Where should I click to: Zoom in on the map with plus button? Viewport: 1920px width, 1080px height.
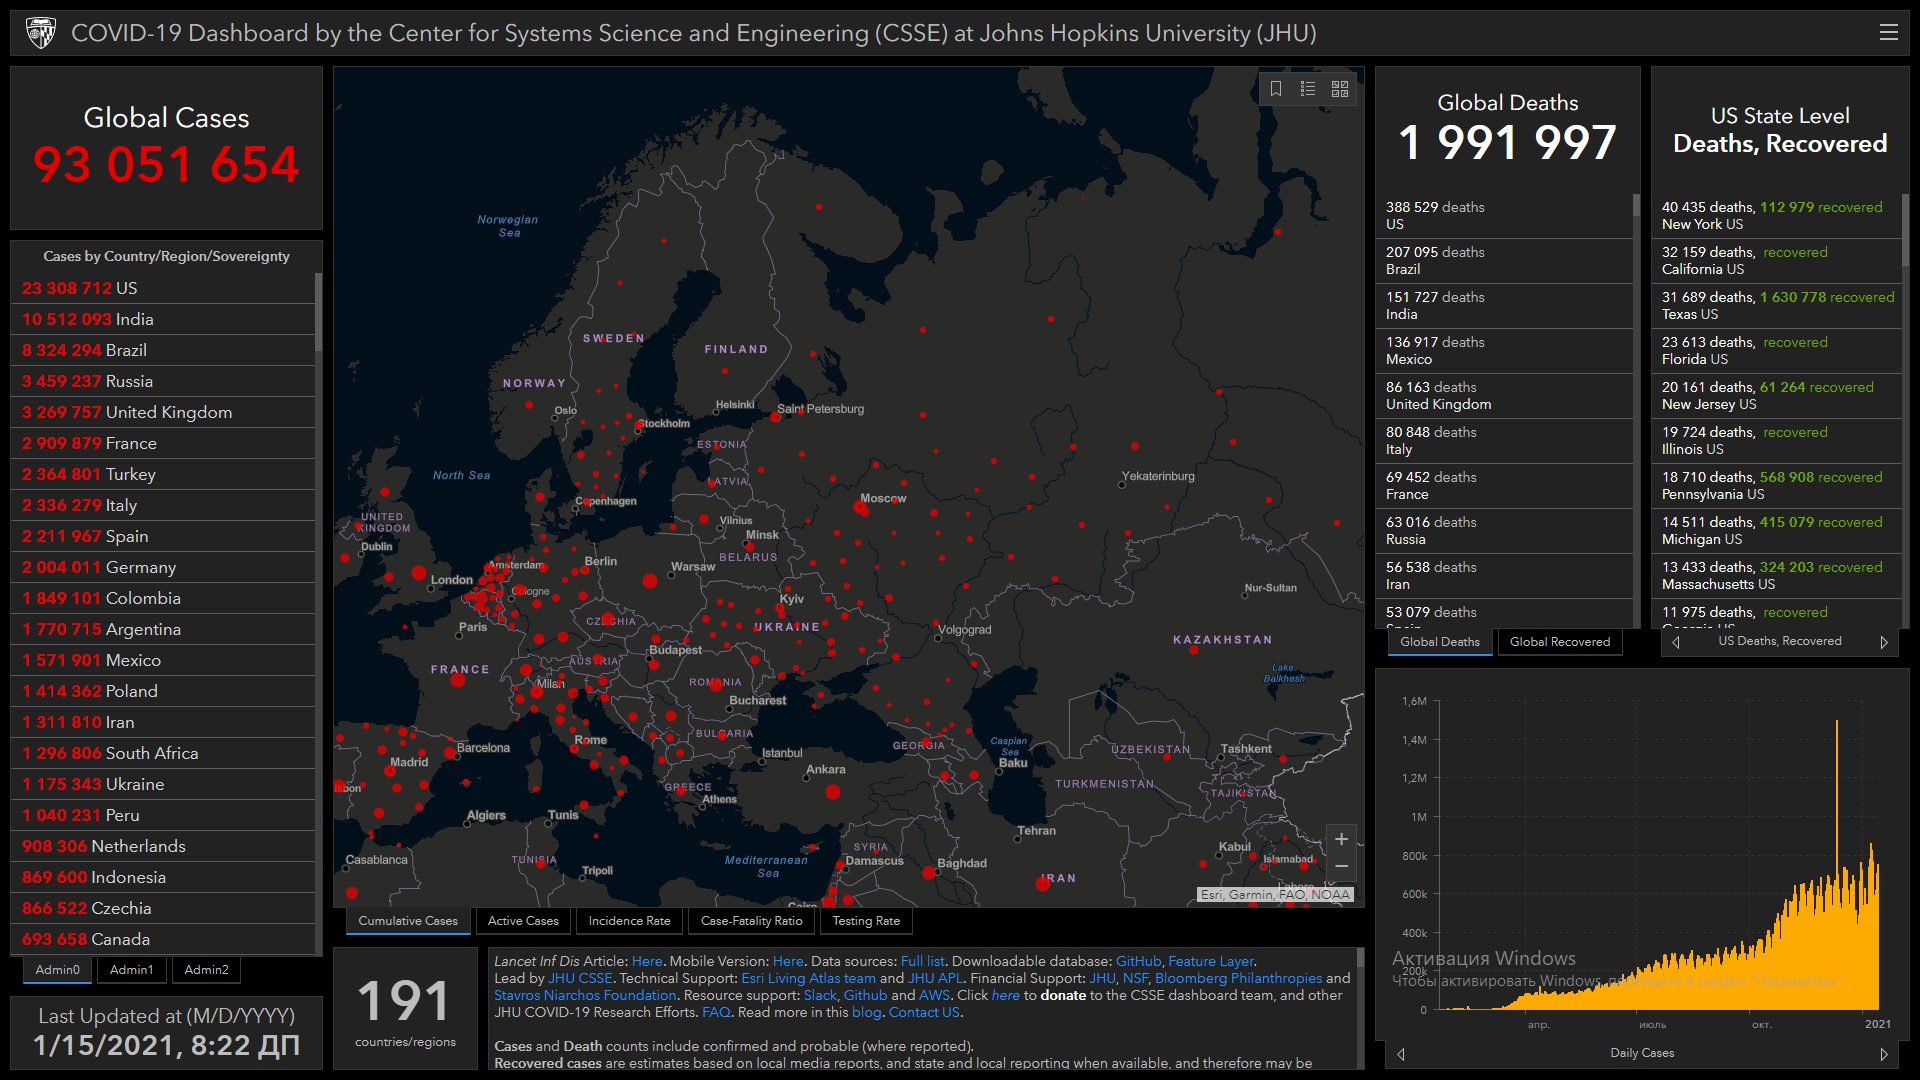point(1341,839)
